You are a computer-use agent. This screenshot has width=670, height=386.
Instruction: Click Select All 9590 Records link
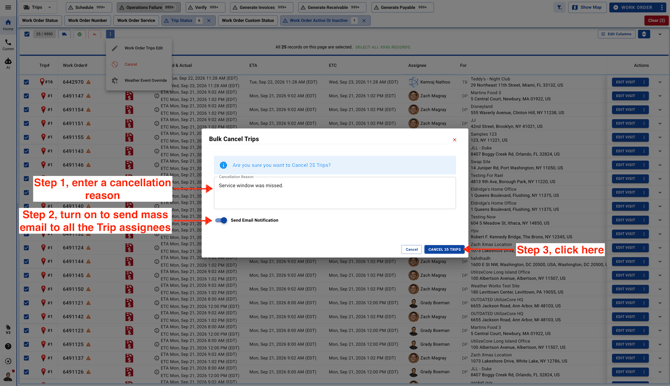(382, 47)
